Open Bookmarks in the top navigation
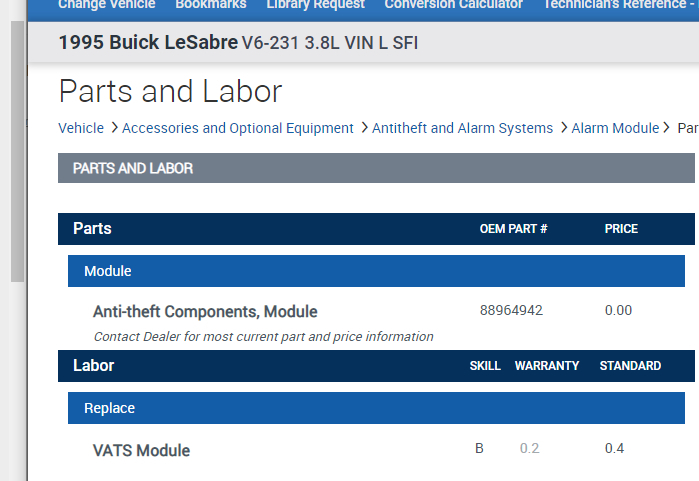The image size is (699, 481). click(210, 5)
